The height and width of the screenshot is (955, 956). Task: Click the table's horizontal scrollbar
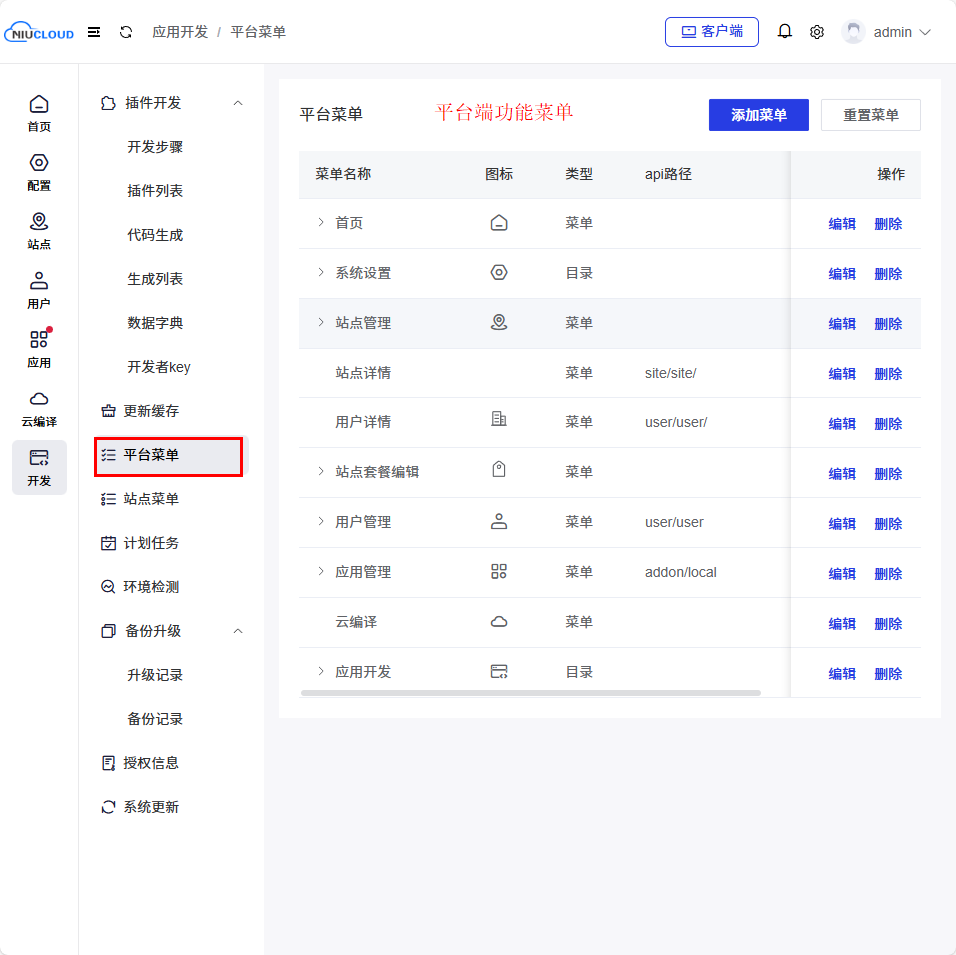pos(530,692)
